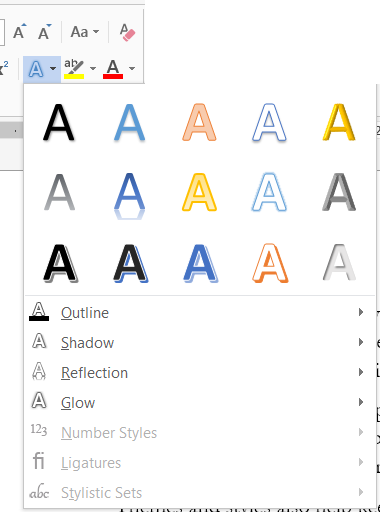Image resolution: width=380 pixels, height=512 pixels.
Task: Open the text highlight color dropdown arrow
Action: [x=93, y=69]
